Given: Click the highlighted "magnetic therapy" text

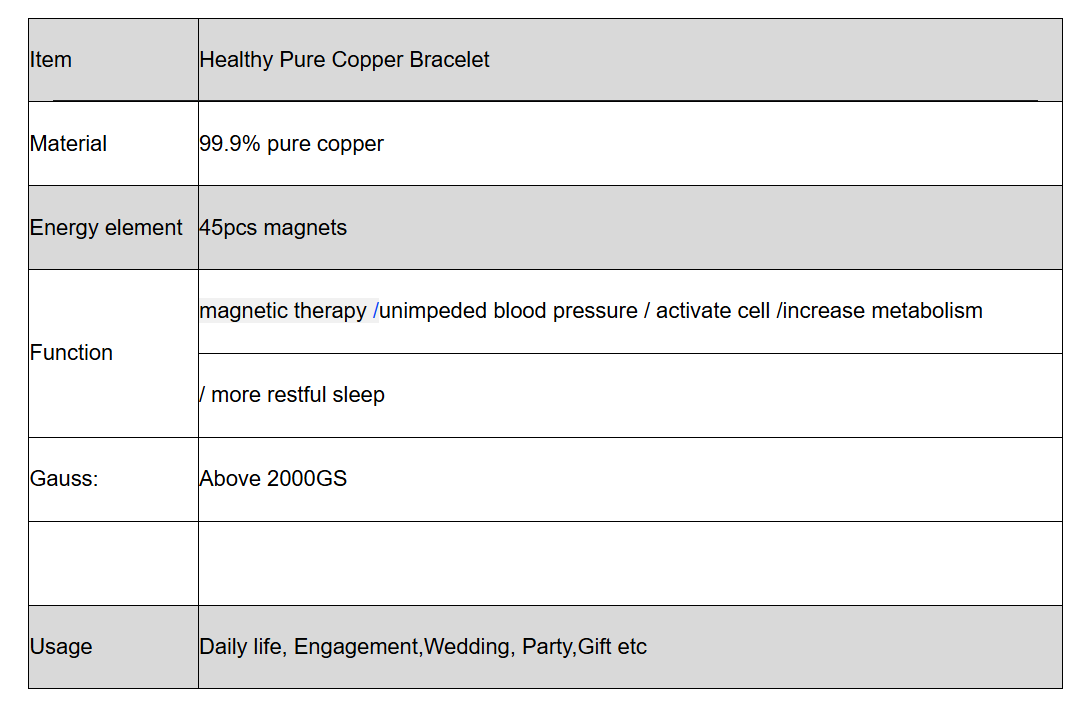Looking at the screenshot, I should (x=283, y=311).
